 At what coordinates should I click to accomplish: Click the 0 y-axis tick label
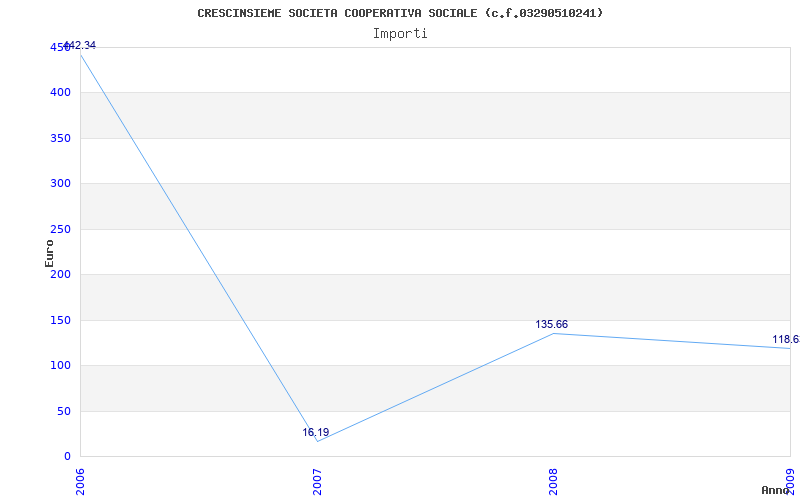[x=67, y=457]
